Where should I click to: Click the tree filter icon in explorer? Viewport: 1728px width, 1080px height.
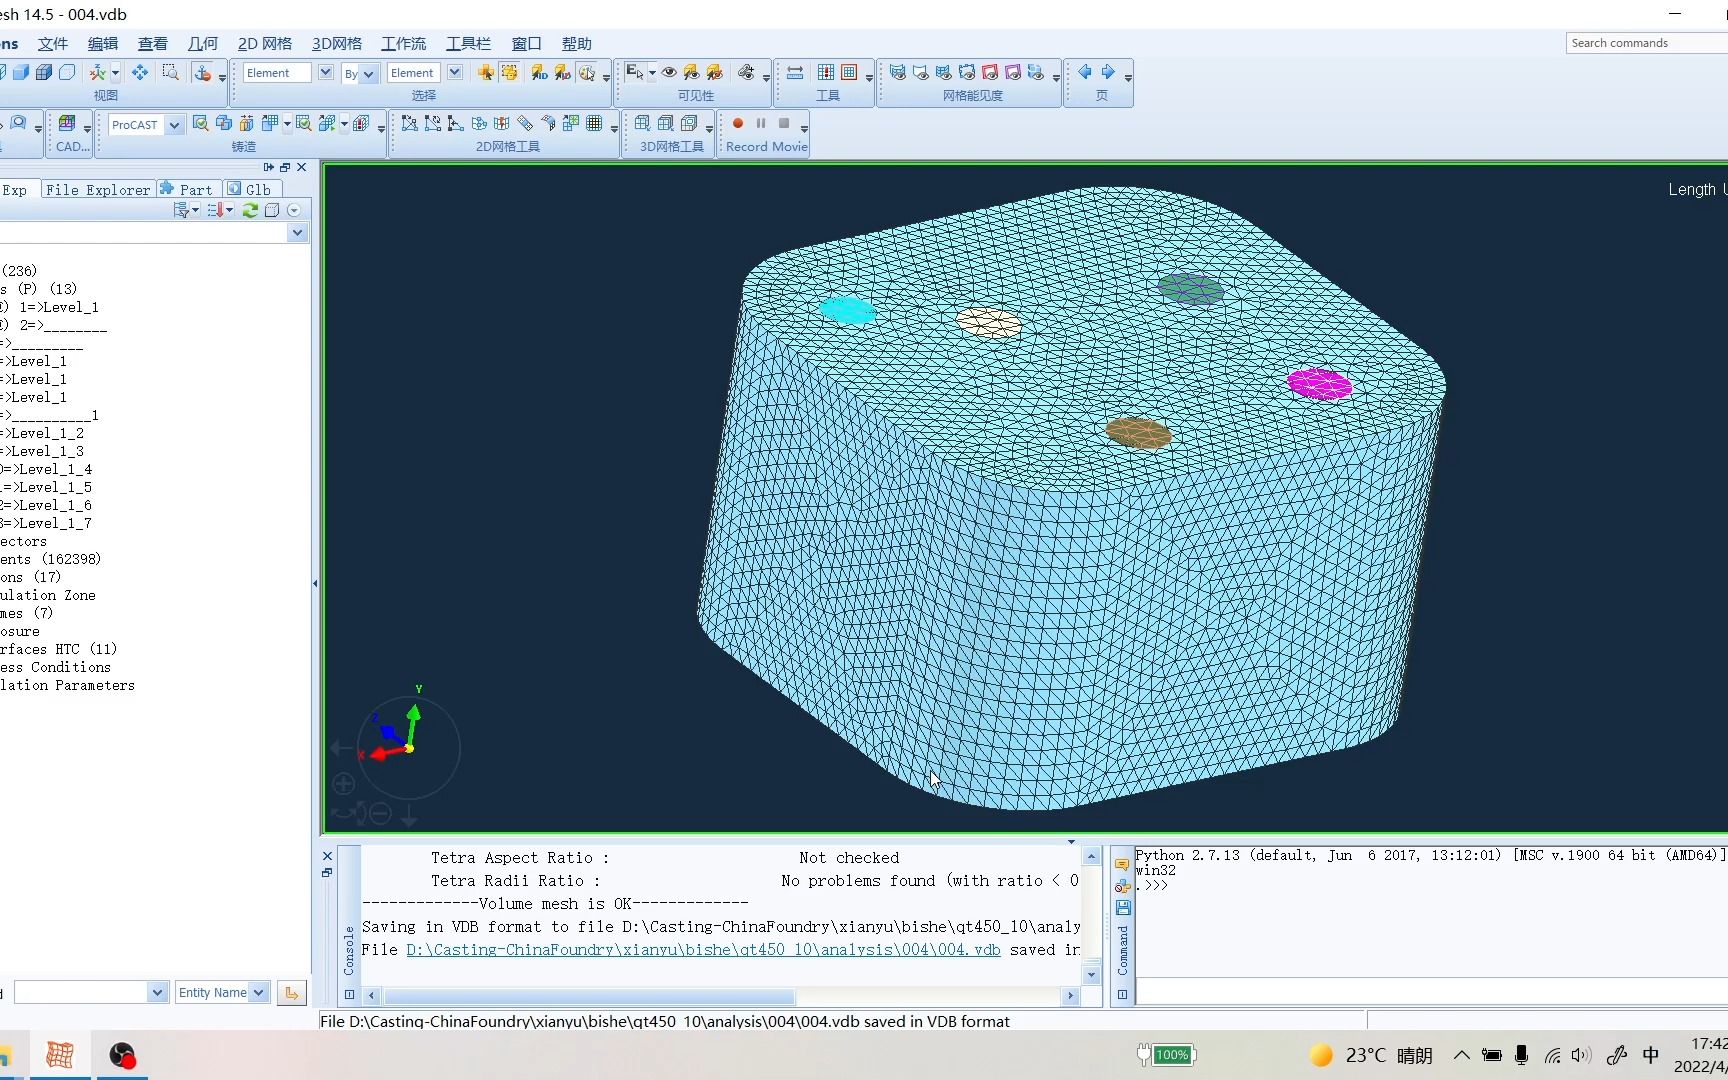click(x=182, y=210)
